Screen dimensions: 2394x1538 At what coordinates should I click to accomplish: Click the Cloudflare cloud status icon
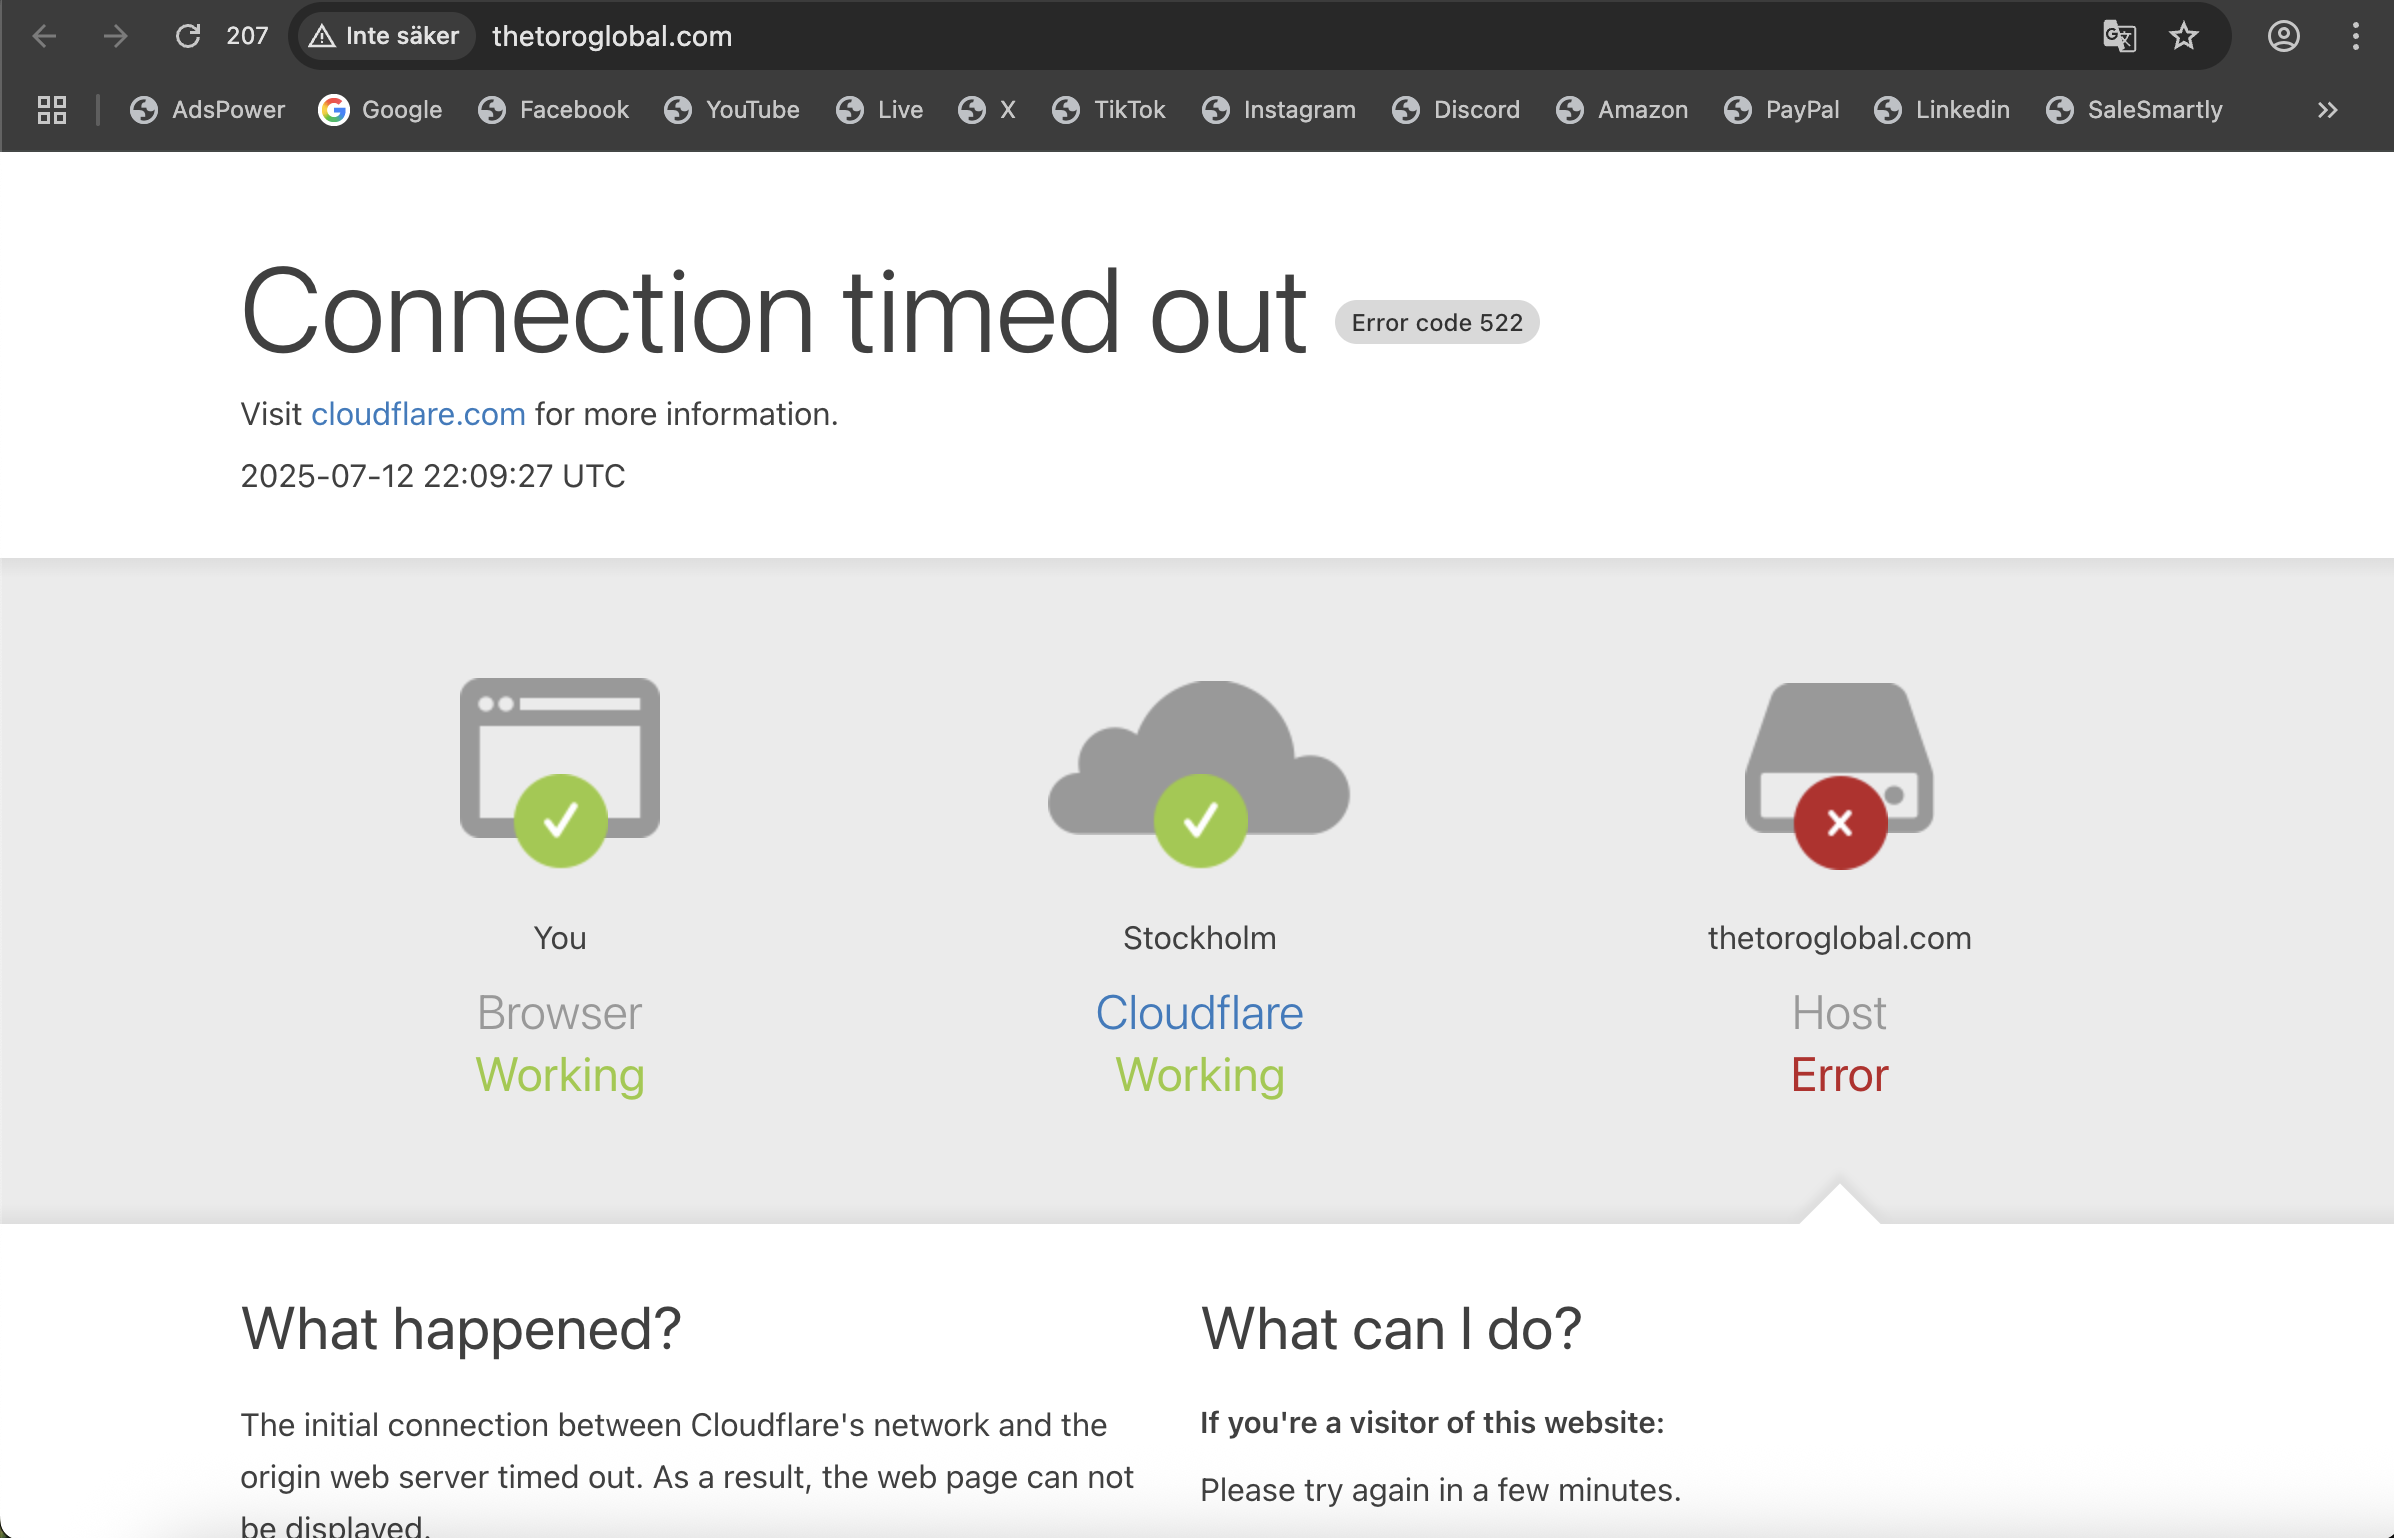tap(1199, 774)
